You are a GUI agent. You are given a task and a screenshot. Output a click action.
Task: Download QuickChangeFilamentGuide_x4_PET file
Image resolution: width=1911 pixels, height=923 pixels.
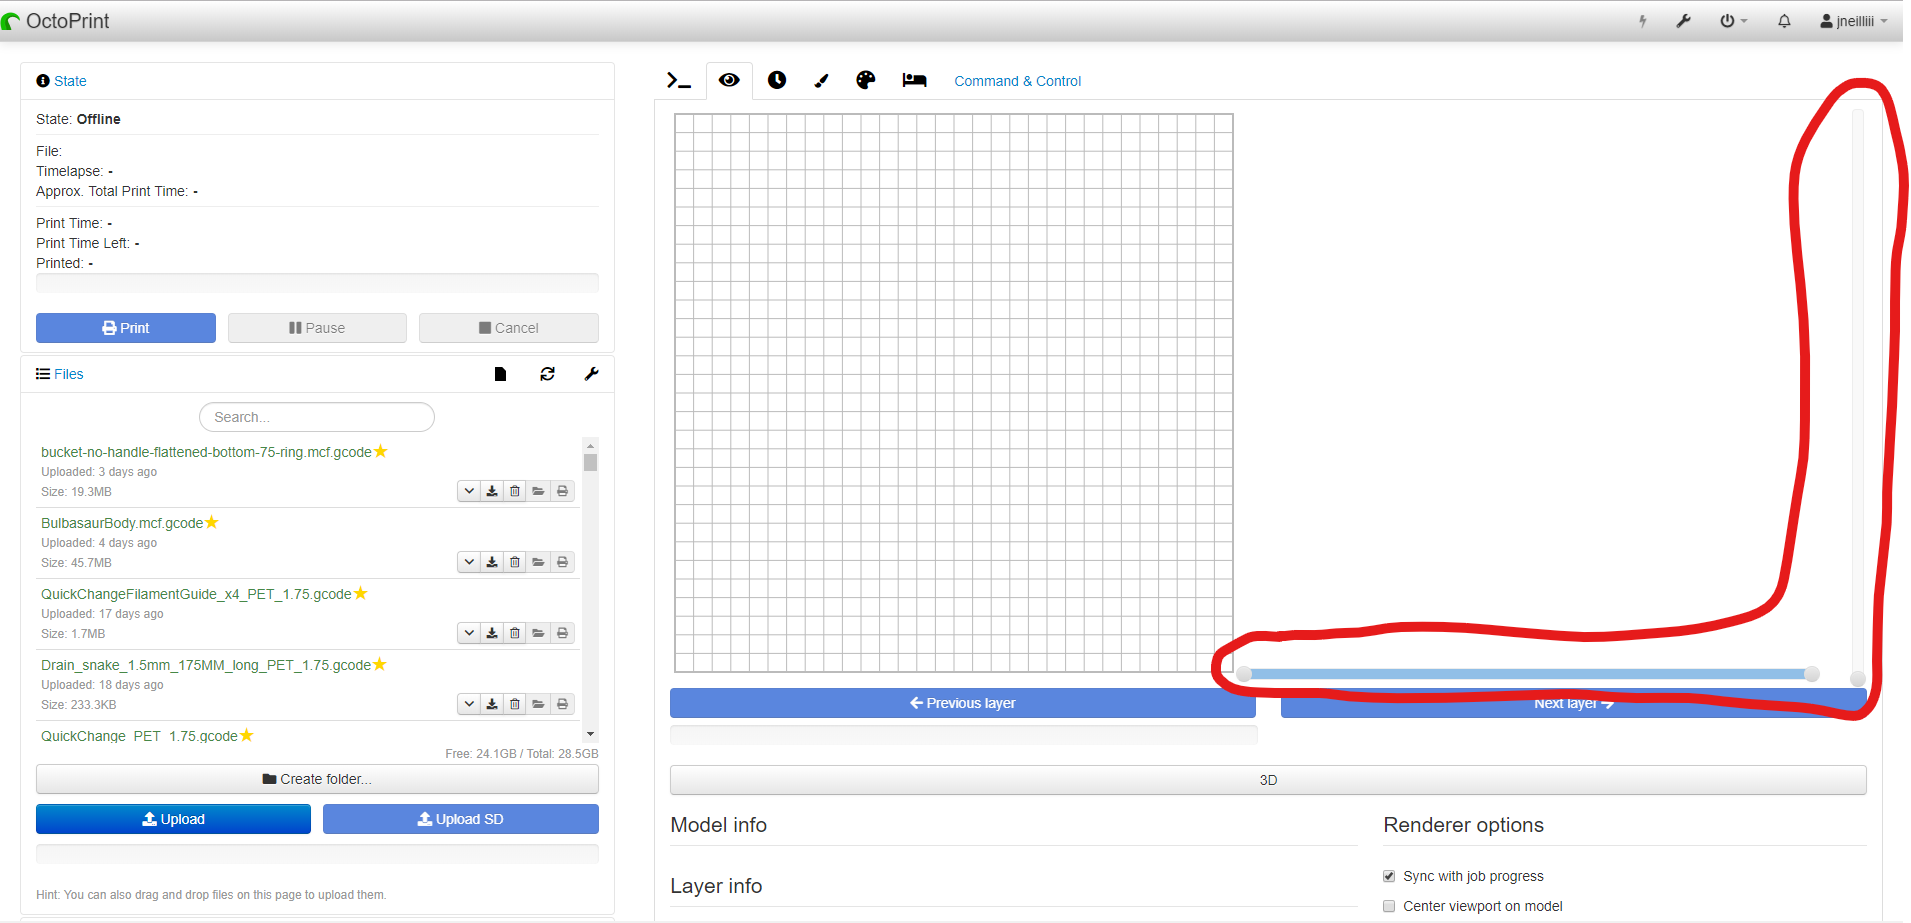pos(491,632)
